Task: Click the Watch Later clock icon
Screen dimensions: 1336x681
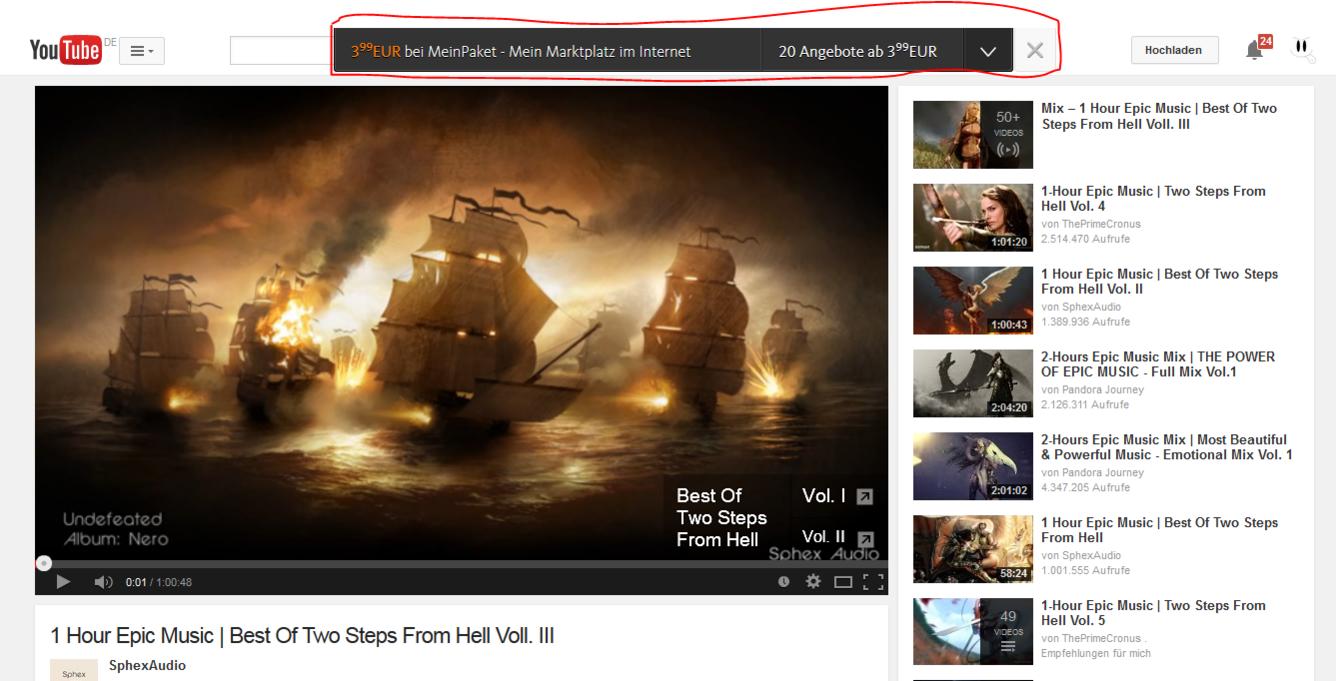Action: 783,582
